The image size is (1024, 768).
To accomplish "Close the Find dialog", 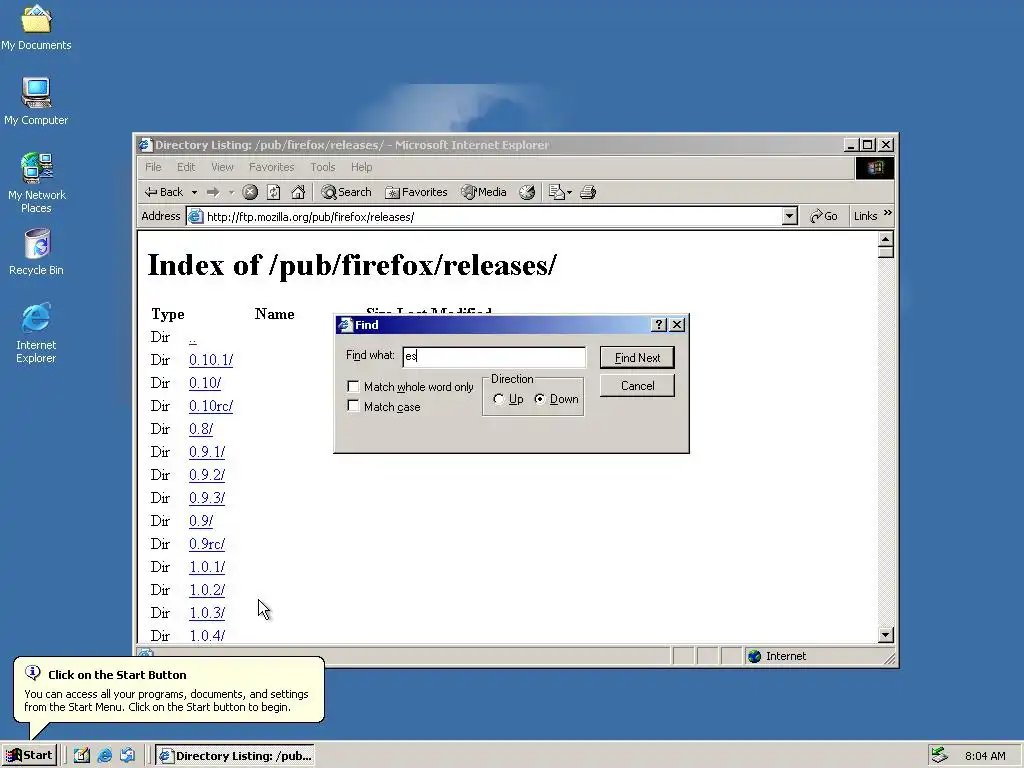I will [677, 325].
